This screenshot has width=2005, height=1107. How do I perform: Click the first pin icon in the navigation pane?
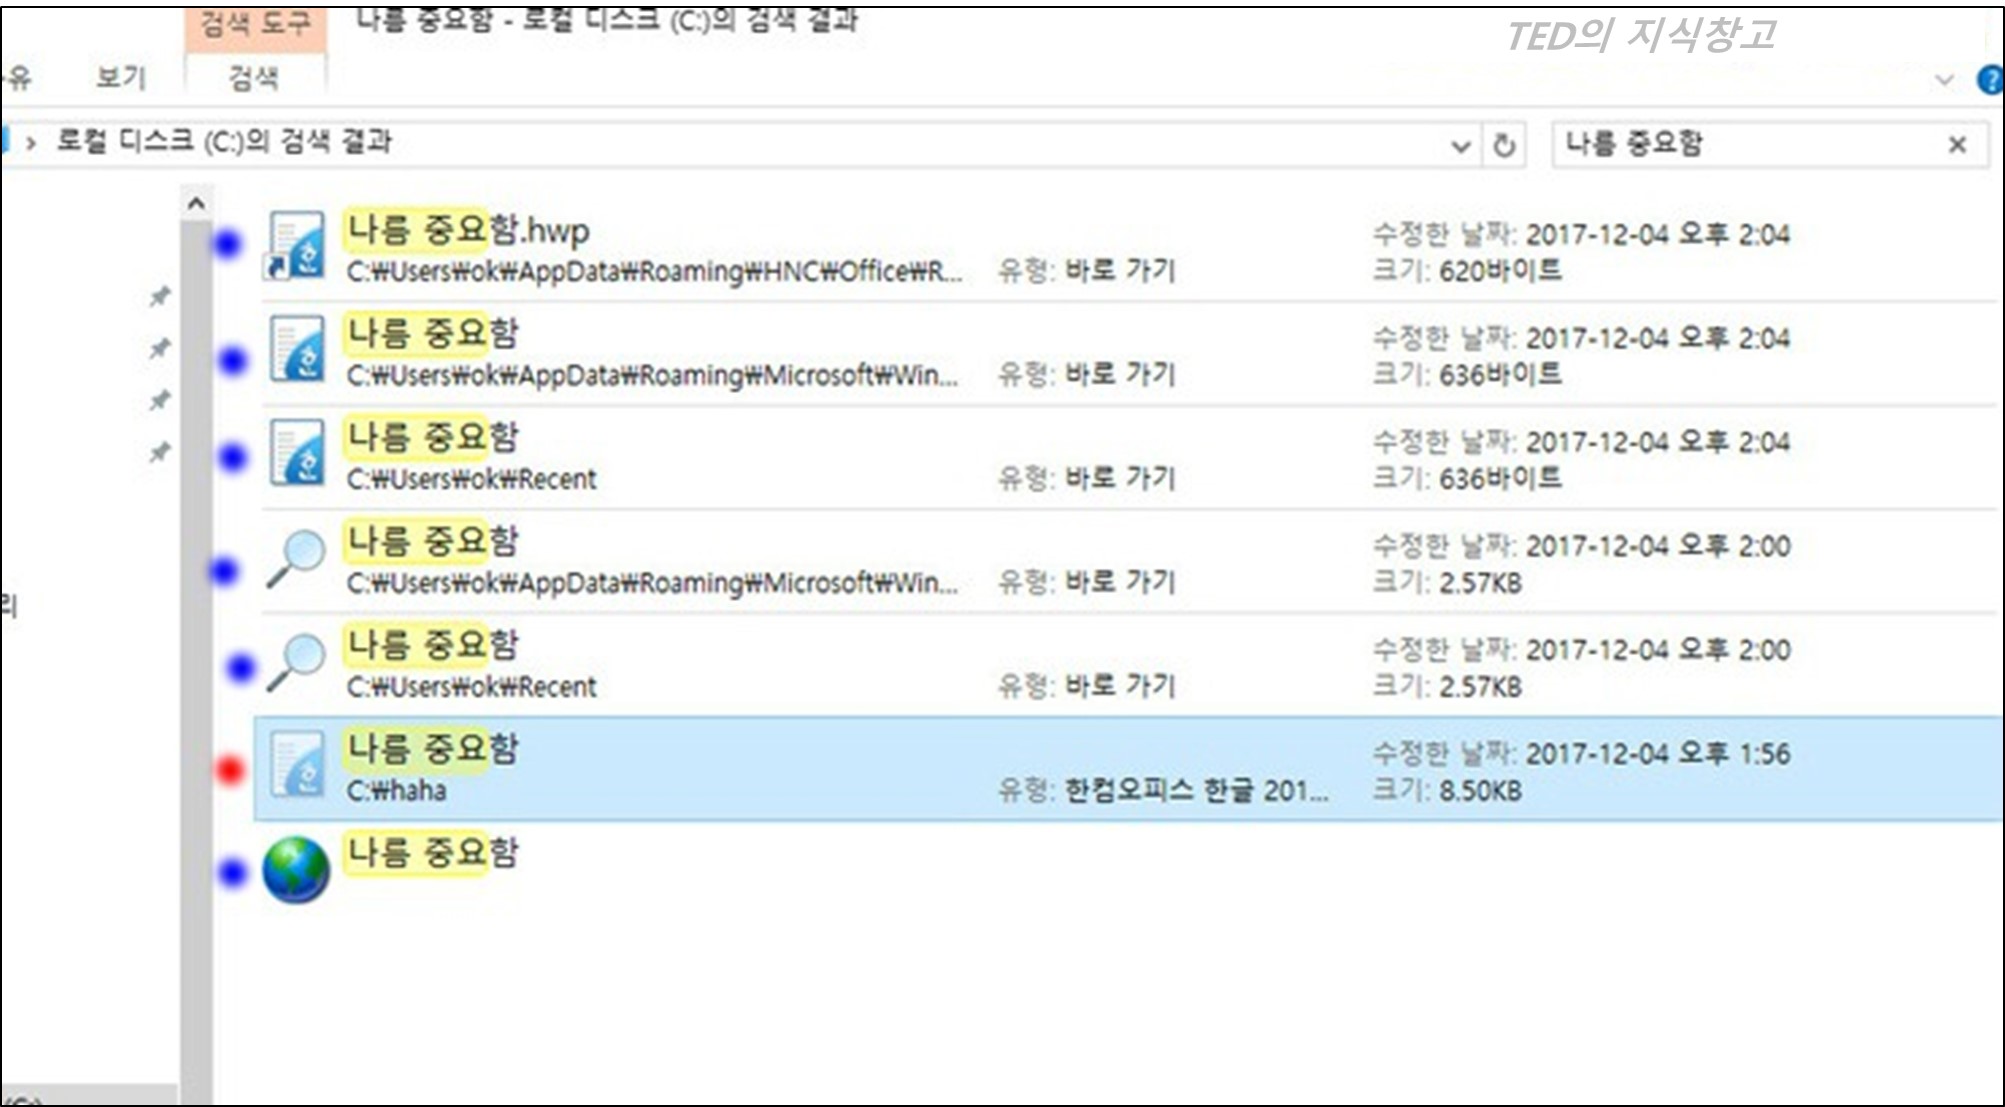(x=160, y=296)
